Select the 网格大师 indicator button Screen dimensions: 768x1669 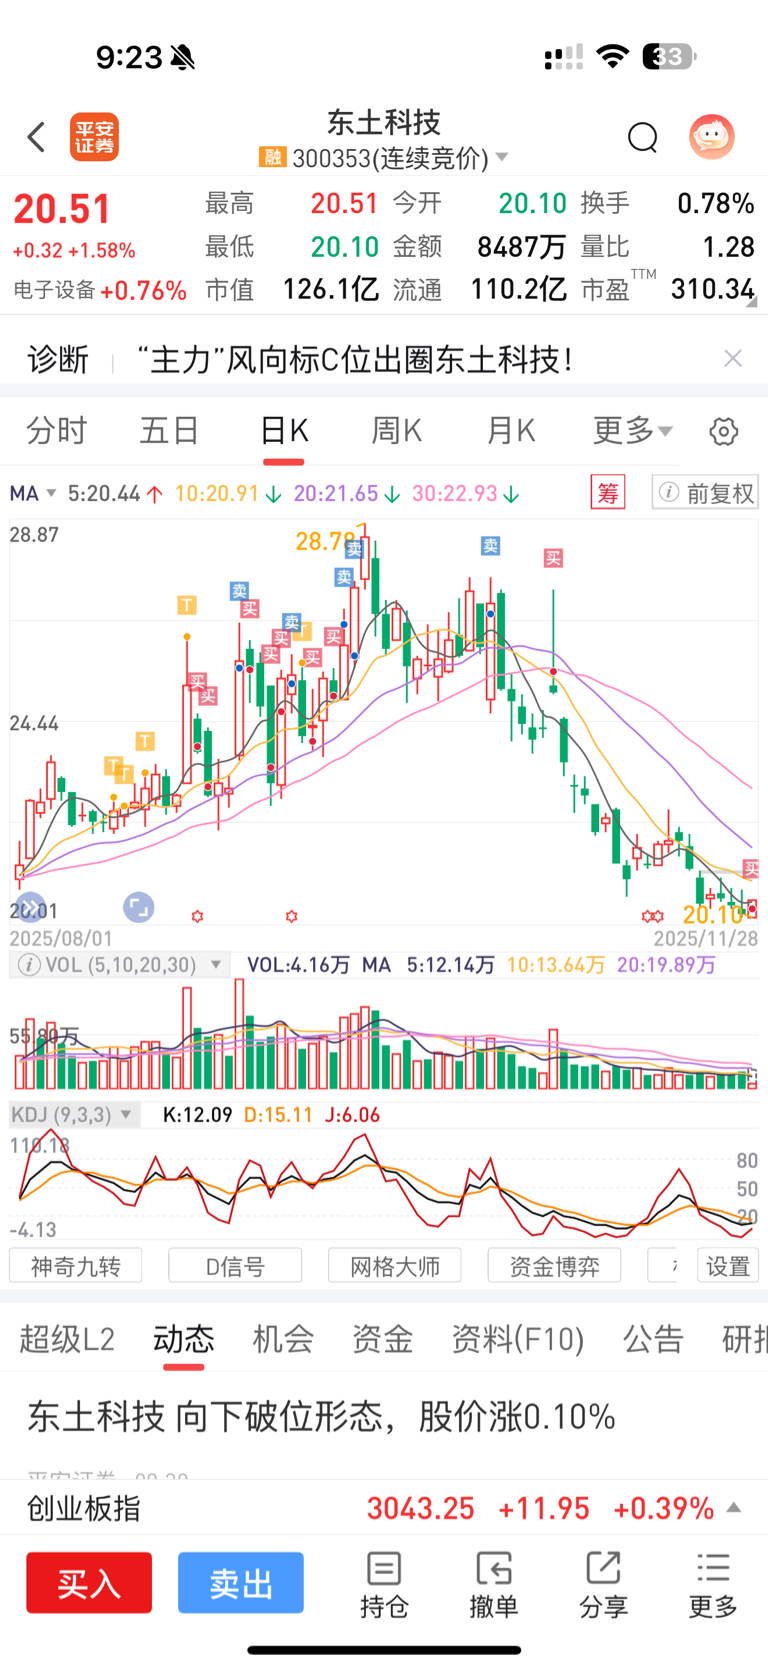395,1266
